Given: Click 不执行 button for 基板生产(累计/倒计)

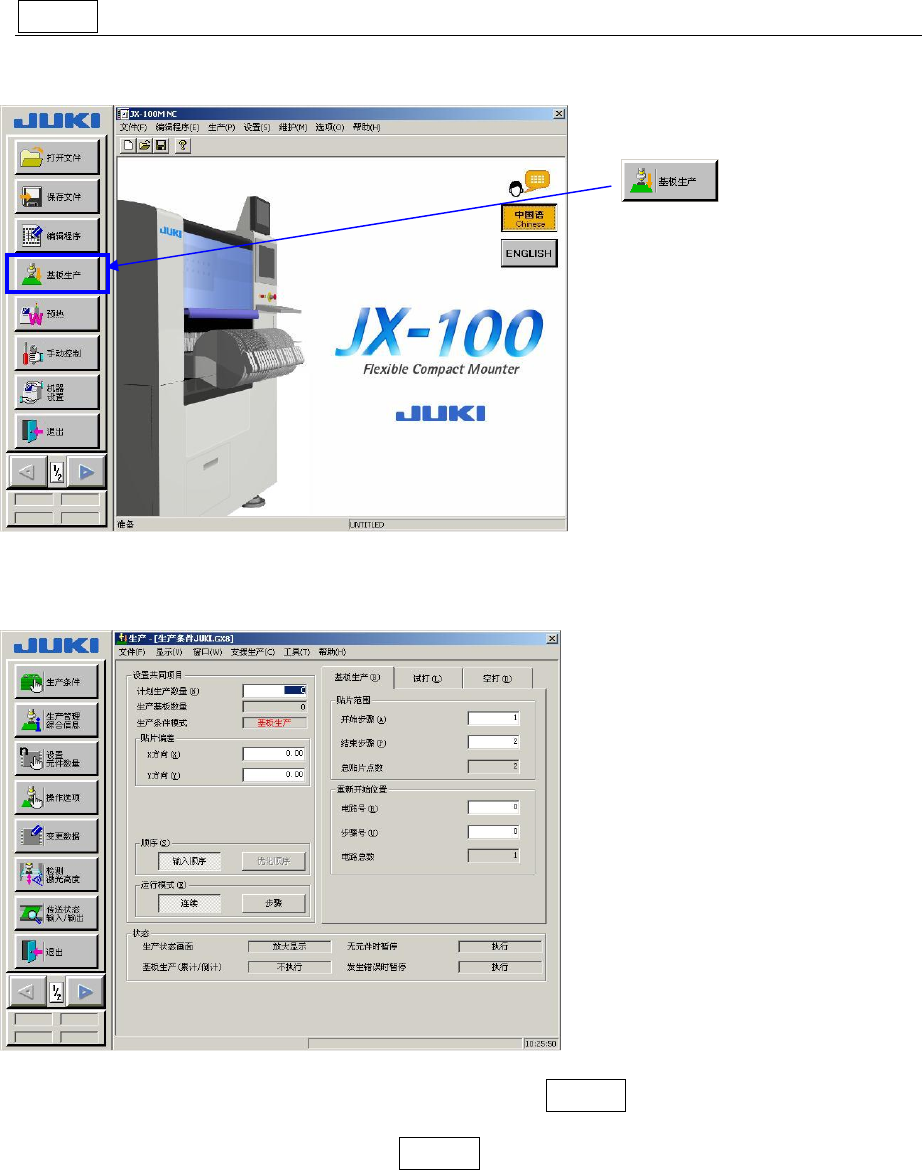Looking at the screenshot, I should pyautogui.click(x=289, y=967).
